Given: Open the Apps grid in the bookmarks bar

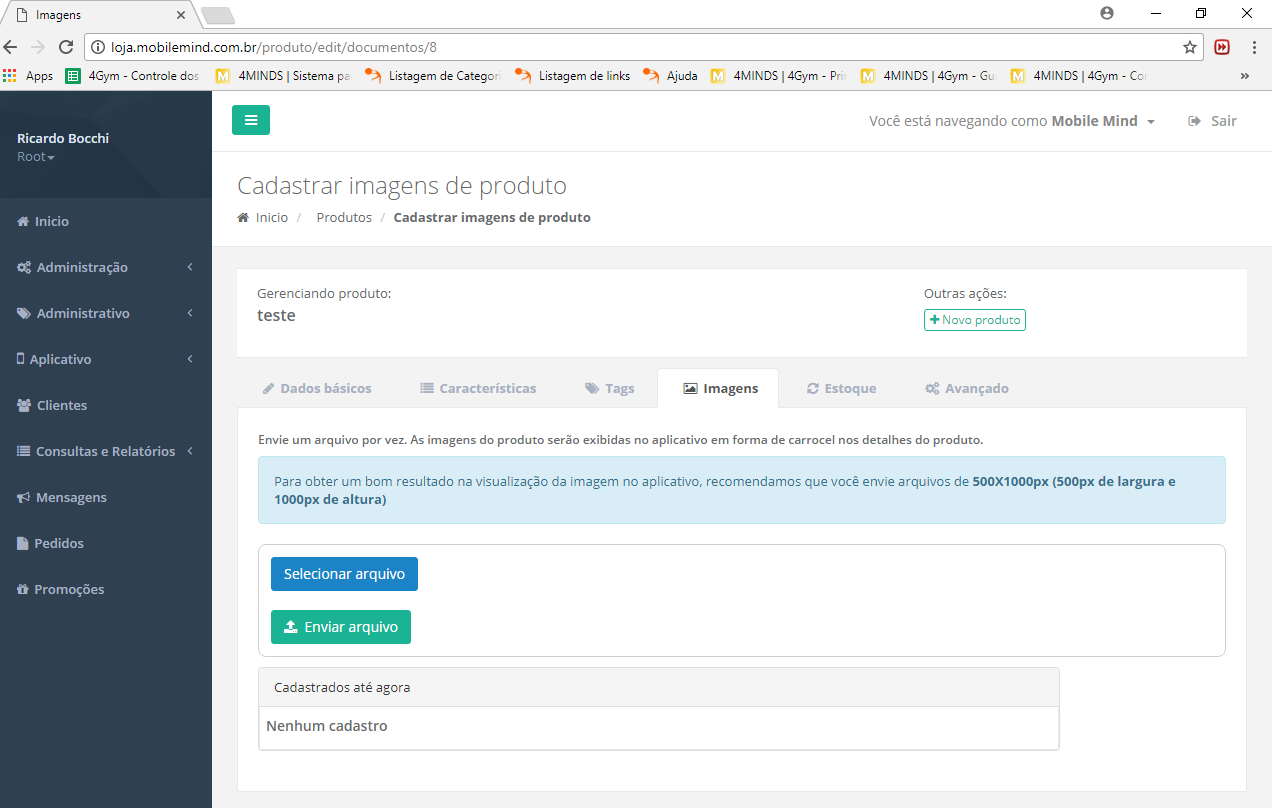Looking at the screenshot, I should pos(28,76).
